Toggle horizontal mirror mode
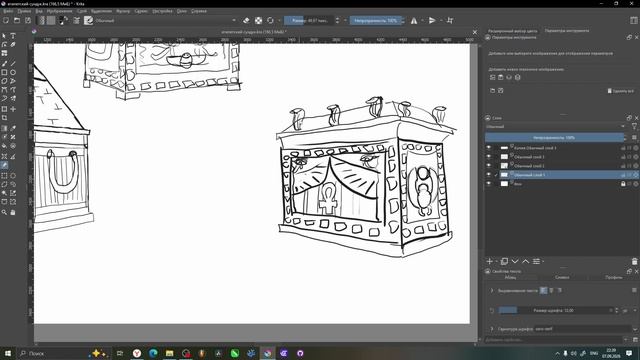The width and height of the screenshot is (640, 360). pyautogui.click(x=414, y=20)
